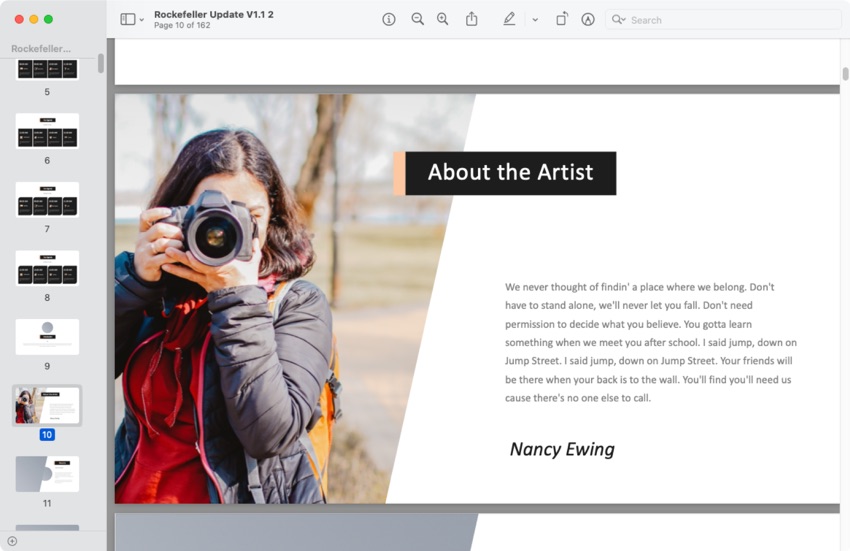Minimize the Preview window

pyautogui.click(x=34, y=20)
